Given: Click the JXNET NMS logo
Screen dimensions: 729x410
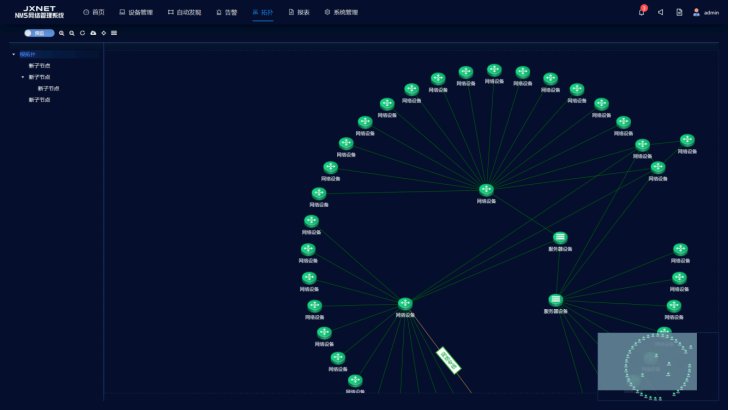Looking at the screenshot, I should (x=39, y=12).
